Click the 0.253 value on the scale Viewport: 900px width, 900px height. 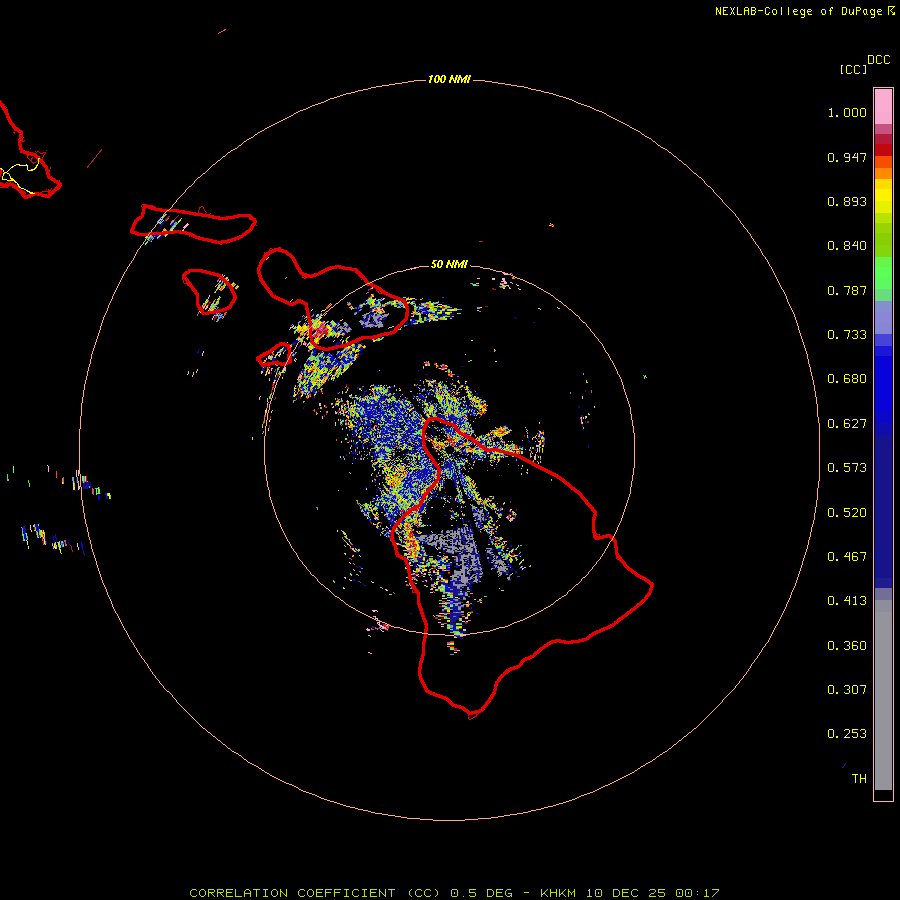pos(847,734)
